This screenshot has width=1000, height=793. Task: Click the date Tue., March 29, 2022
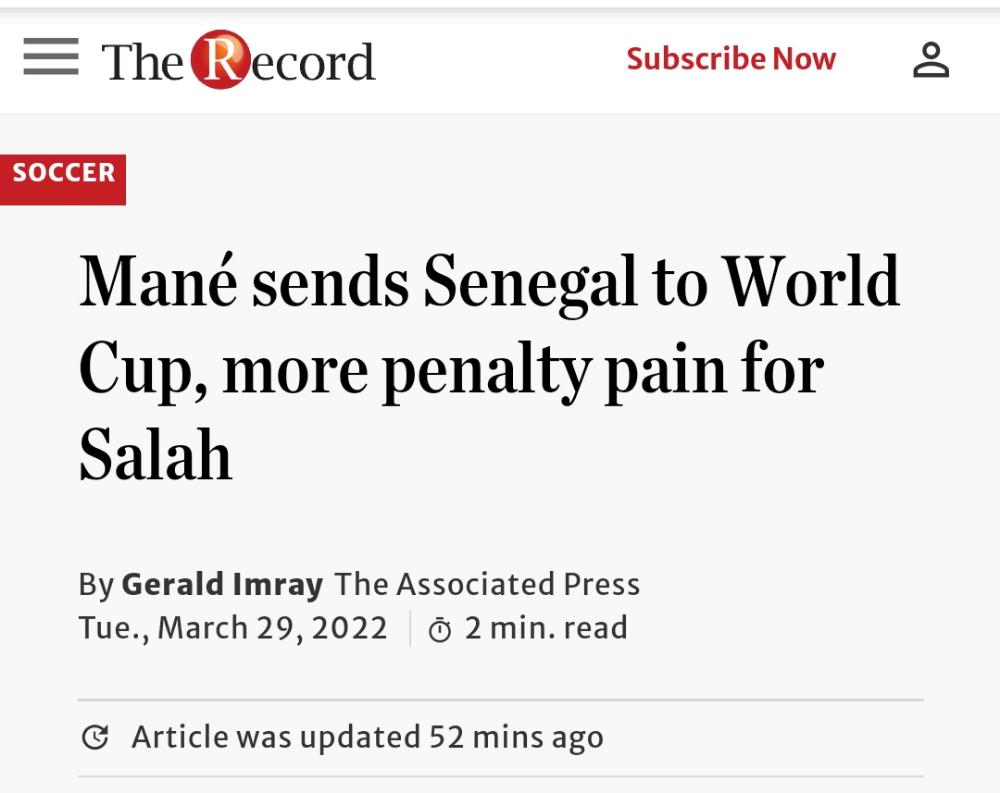233,628
